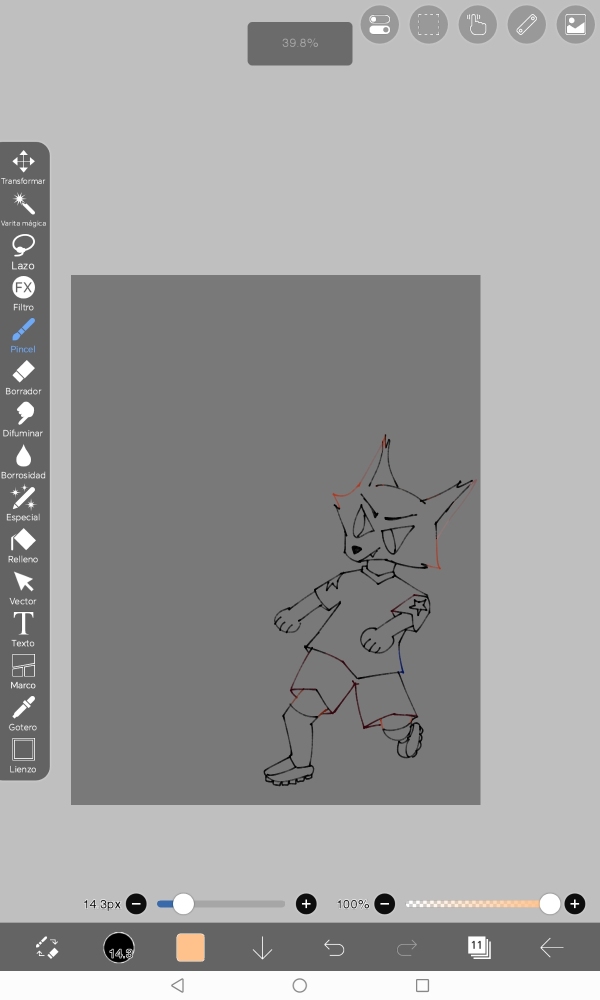Viewport: 600px width, 1000px height.
Task: Tap the down arrow hide toolbar icon
Action: 262,948
